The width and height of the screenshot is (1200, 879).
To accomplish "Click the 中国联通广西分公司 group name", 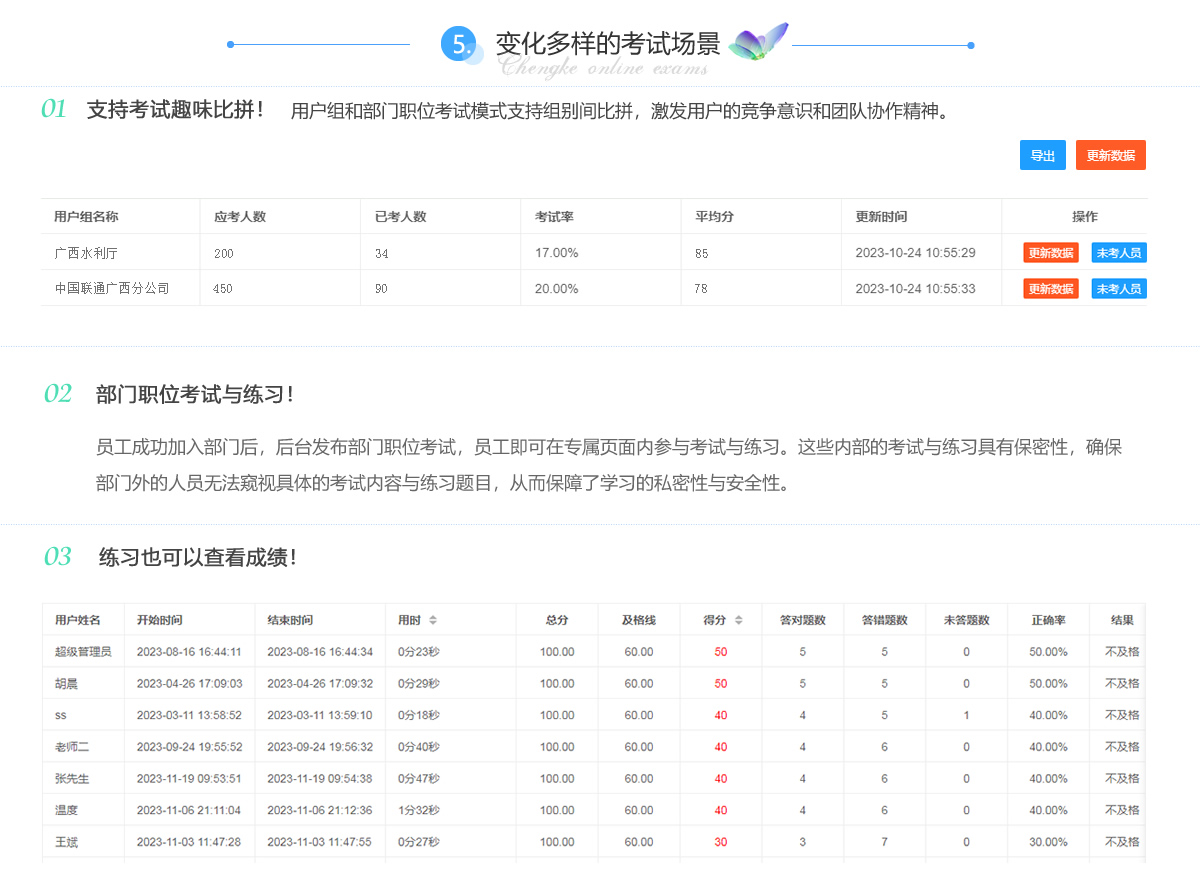I will pos(112,289).
